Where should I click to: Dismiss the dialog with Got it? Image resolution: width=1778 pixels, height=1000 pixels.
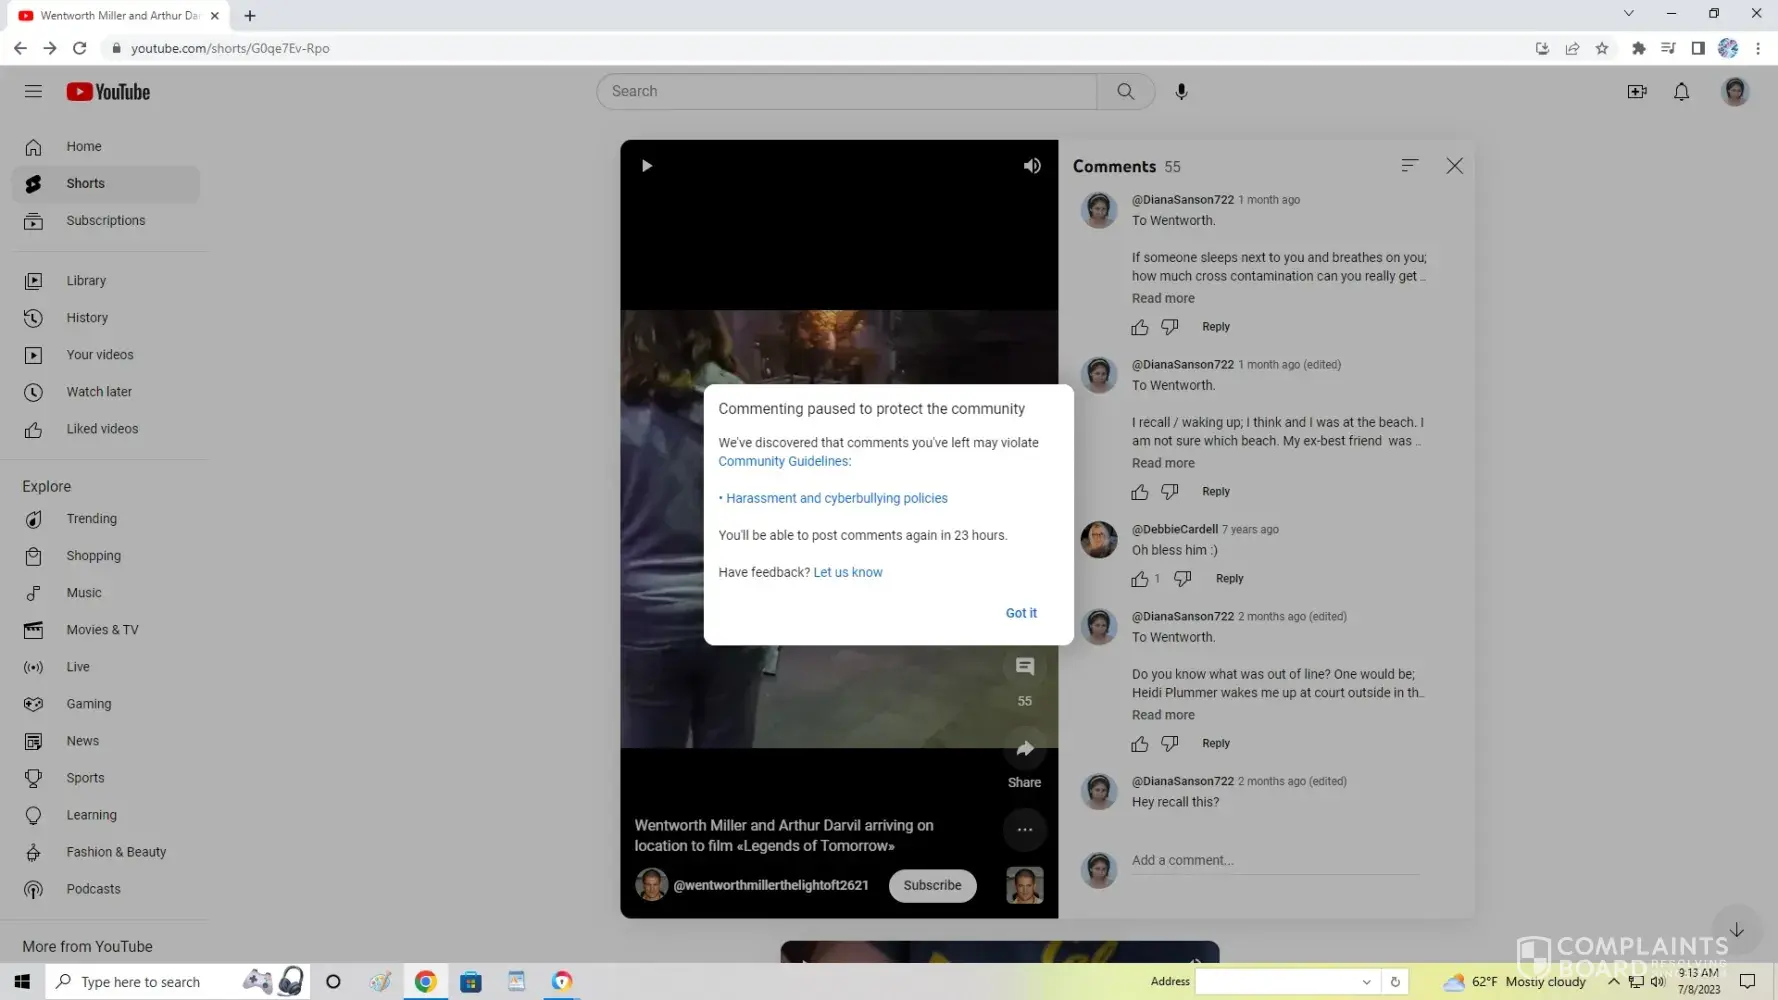[1020, 613]
